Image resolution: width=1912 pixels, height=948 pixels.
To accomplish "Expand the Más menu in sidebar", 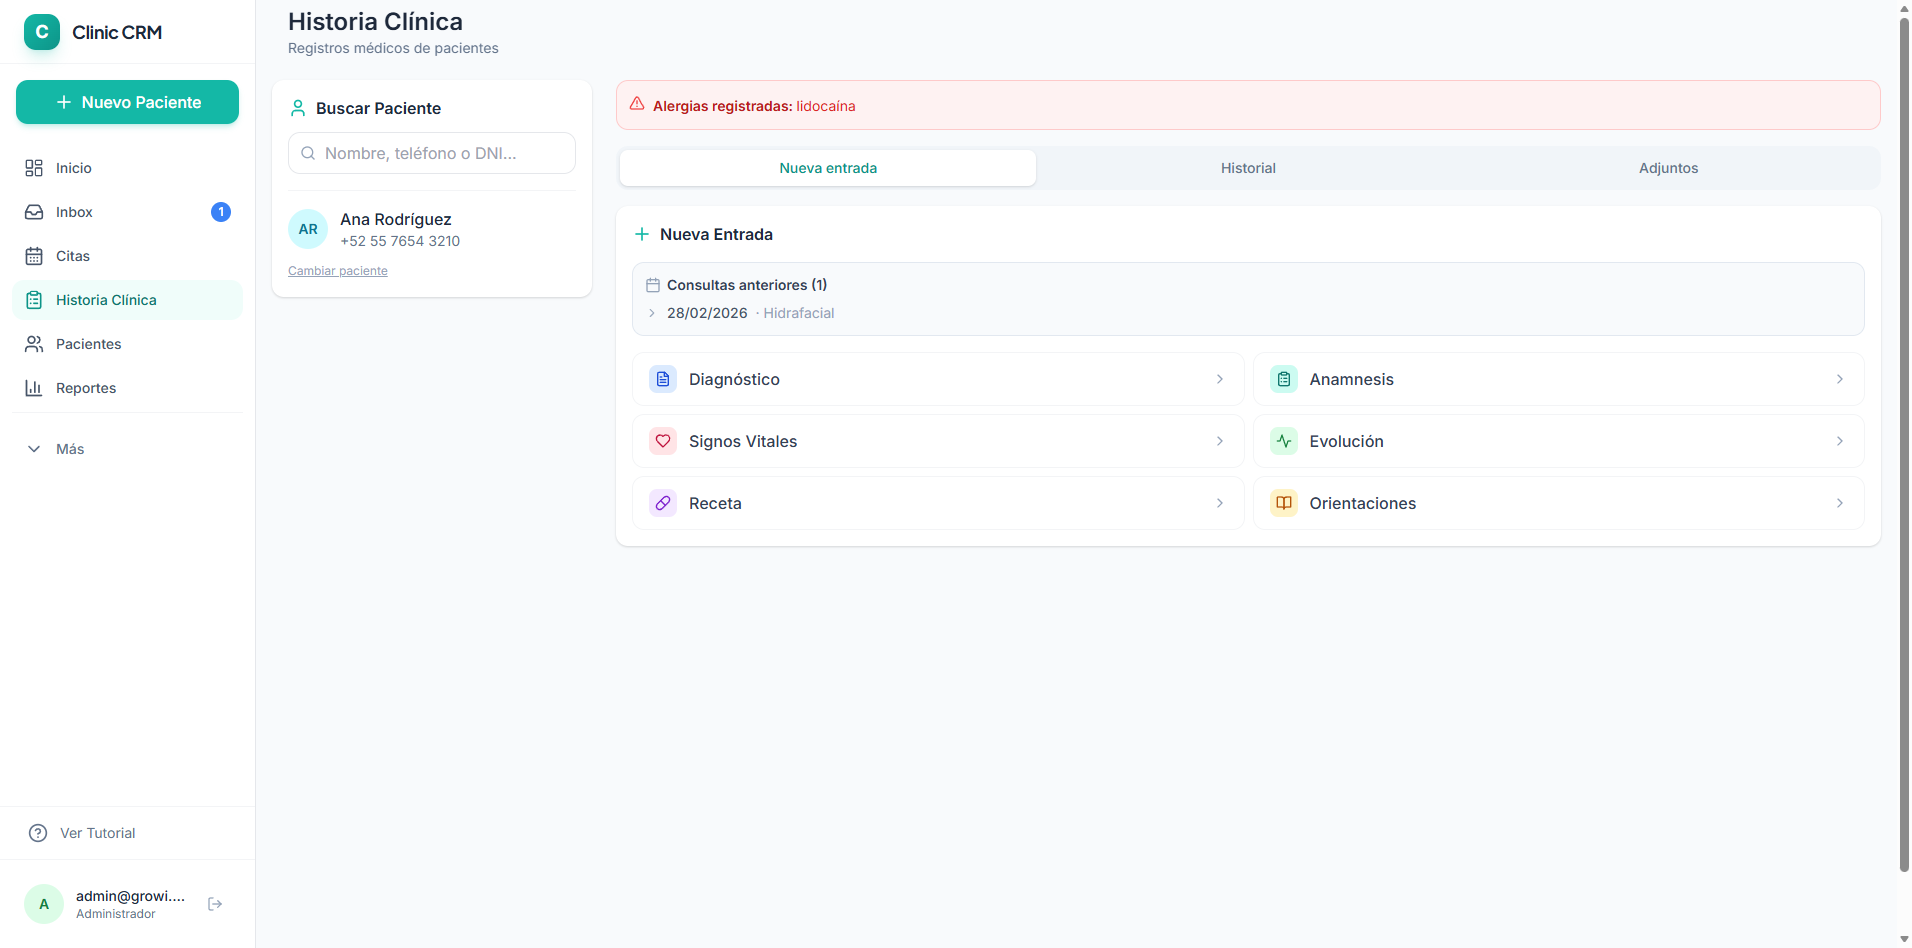I will (127, 449).
